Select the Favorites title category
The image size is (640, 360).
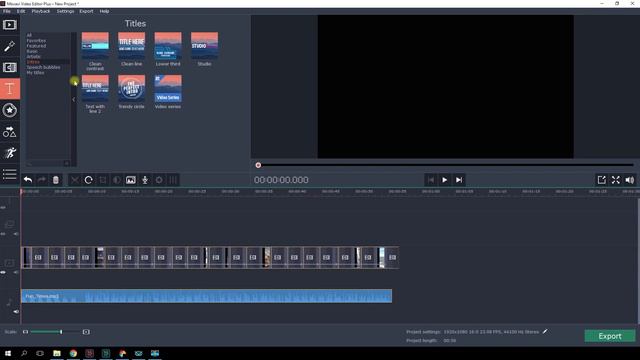point(36,40)
